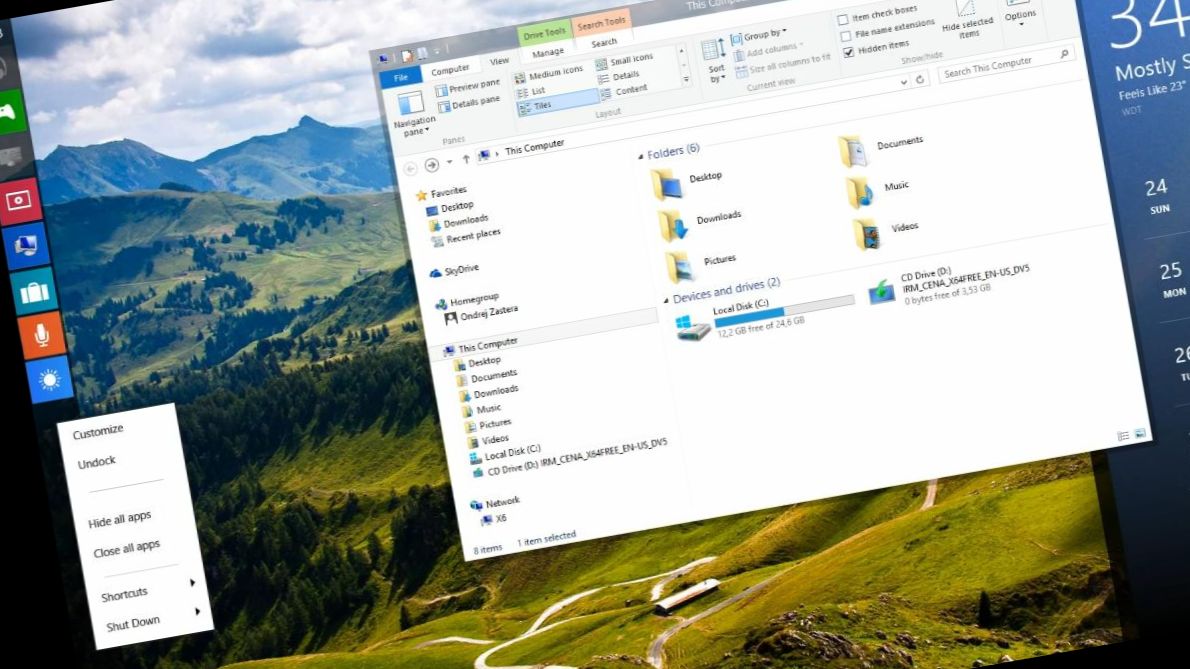Click the search magnifier icon
This screenshot has width=1190, height=669.
click(1064, 54)
